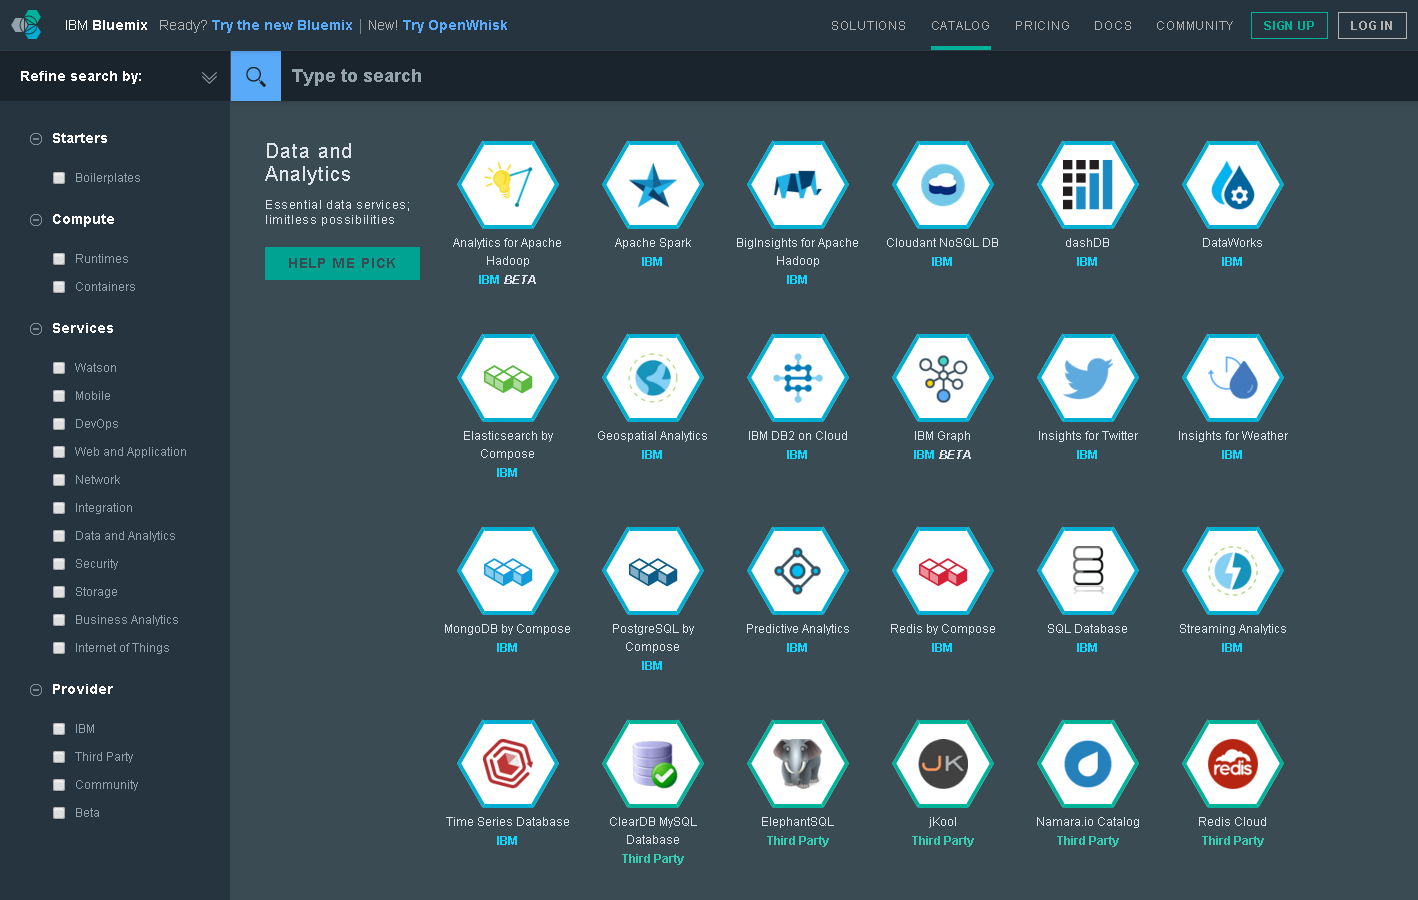The image size is (1418, 900).
Task: Collapse the Provider filter section
Action: 36,690
